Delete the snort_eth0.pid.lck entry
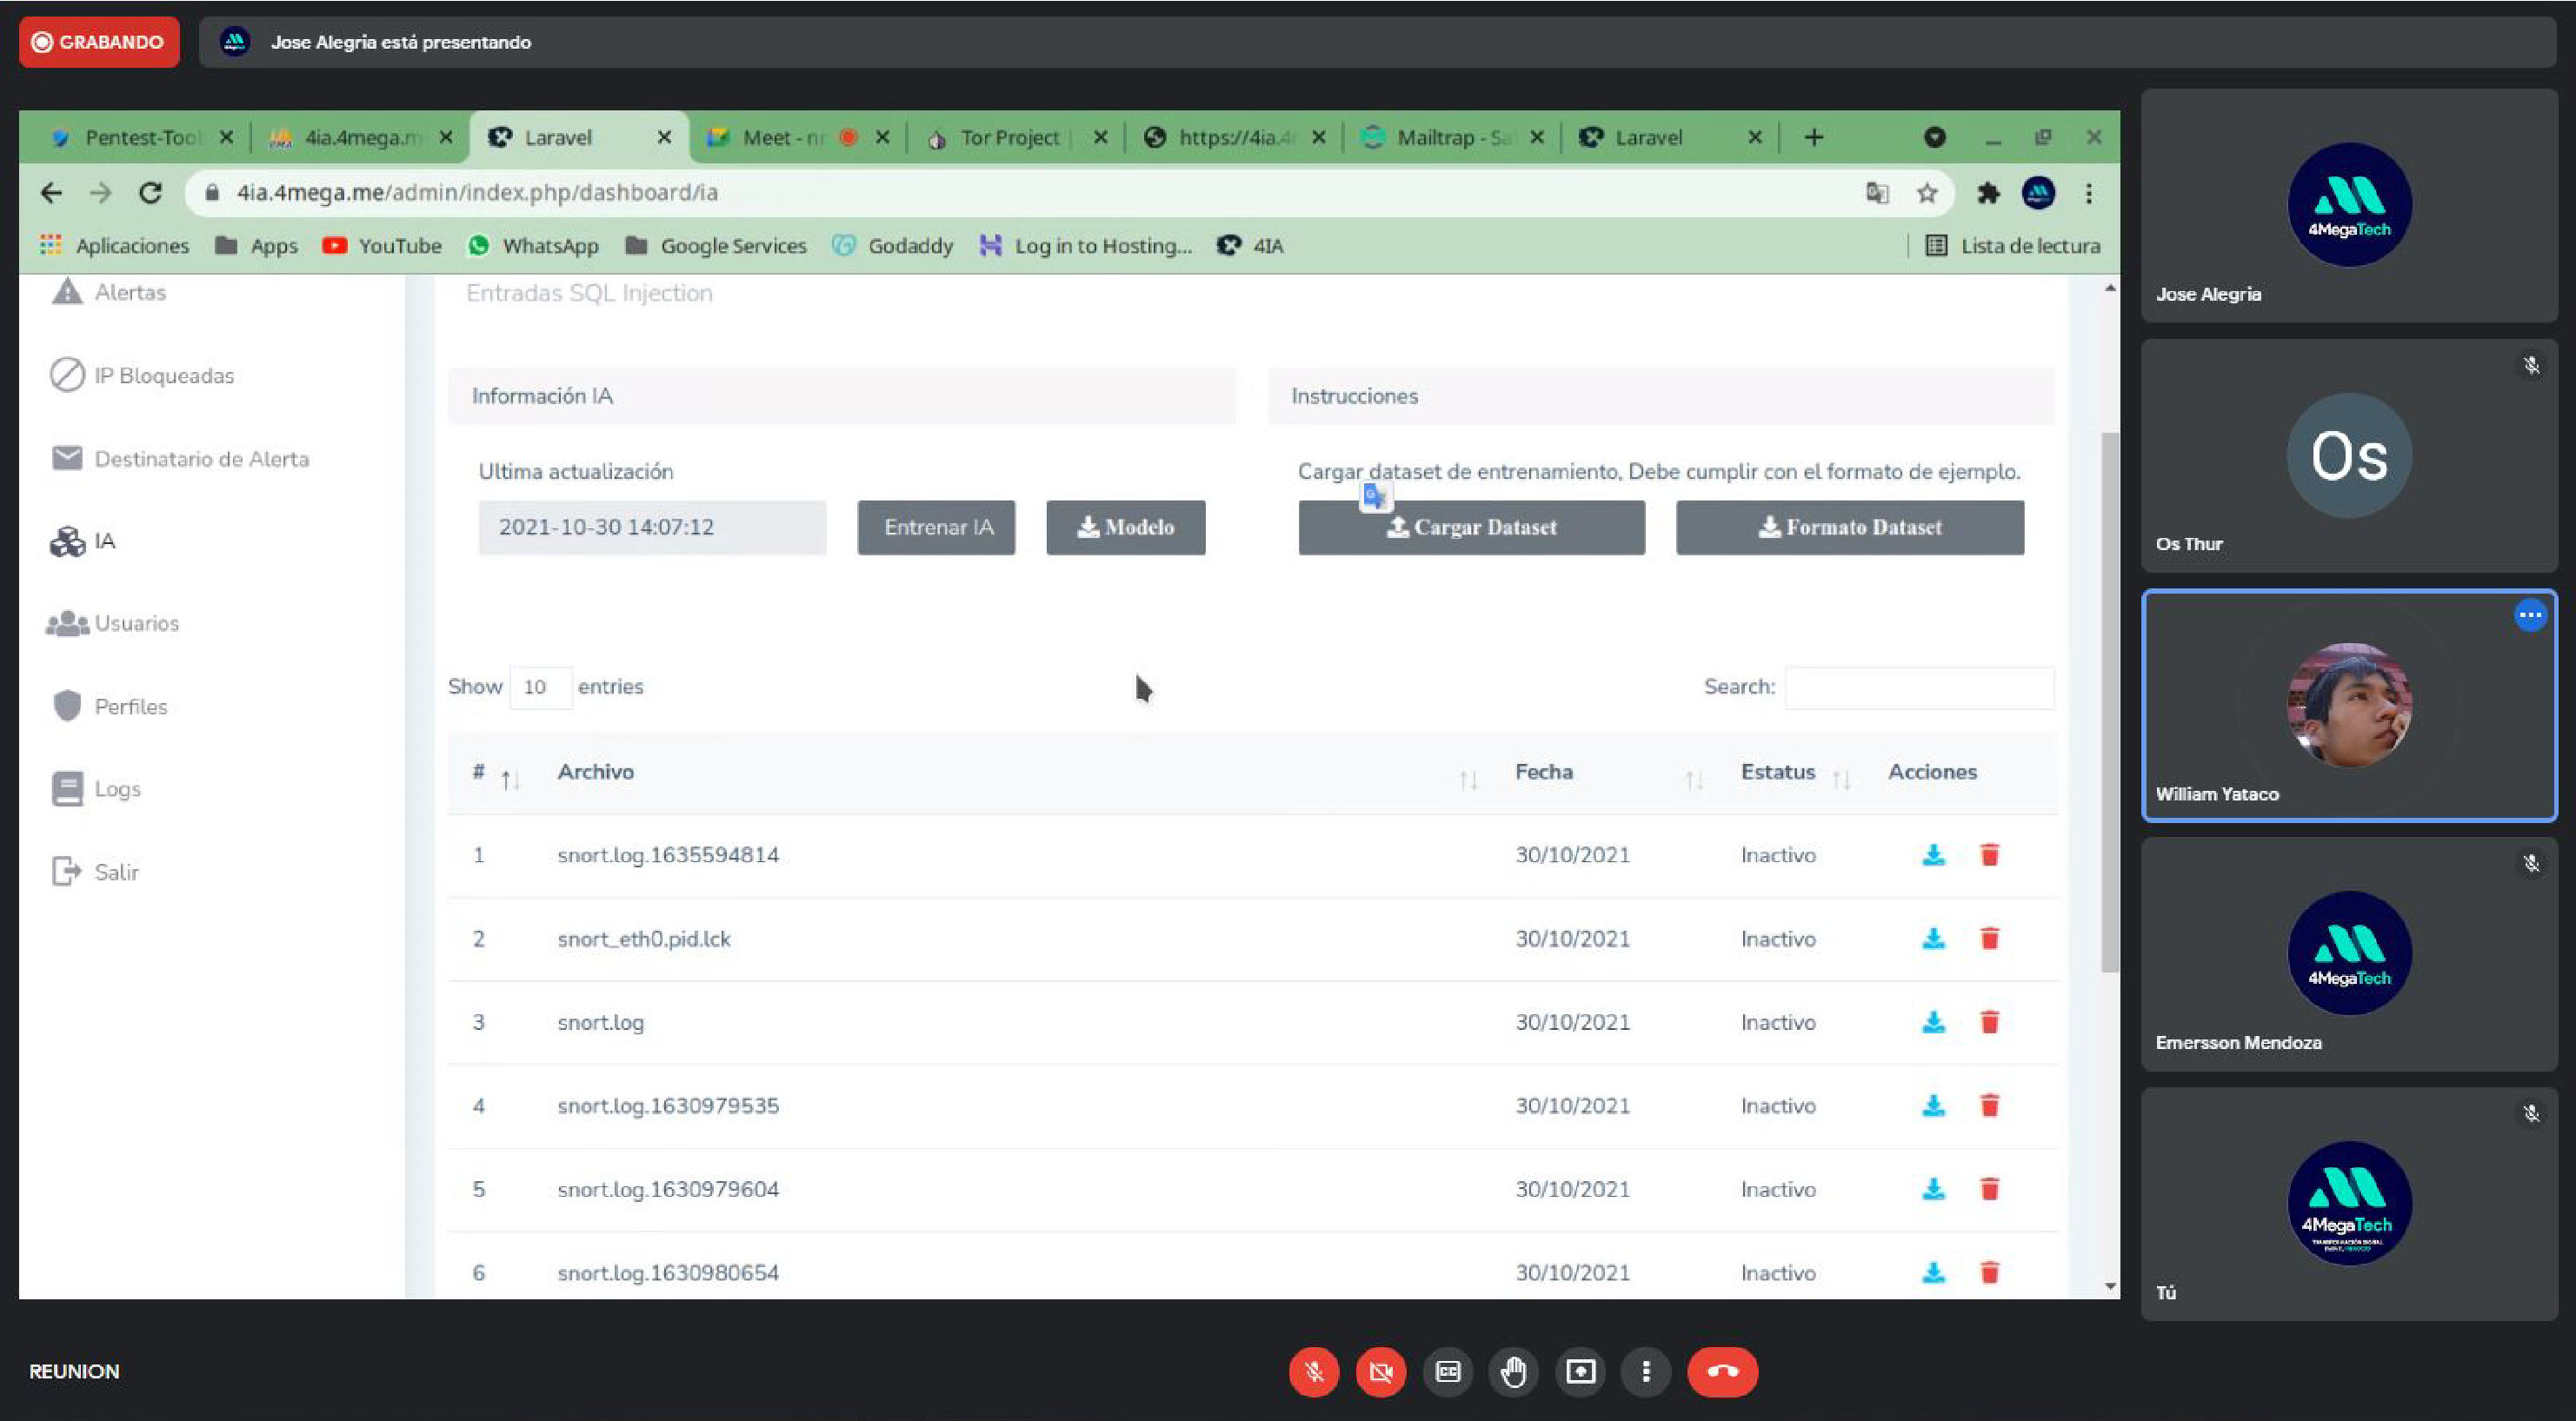Image resolution: width=2576 pixels, height=1421 pixels. click(1989, 939)
